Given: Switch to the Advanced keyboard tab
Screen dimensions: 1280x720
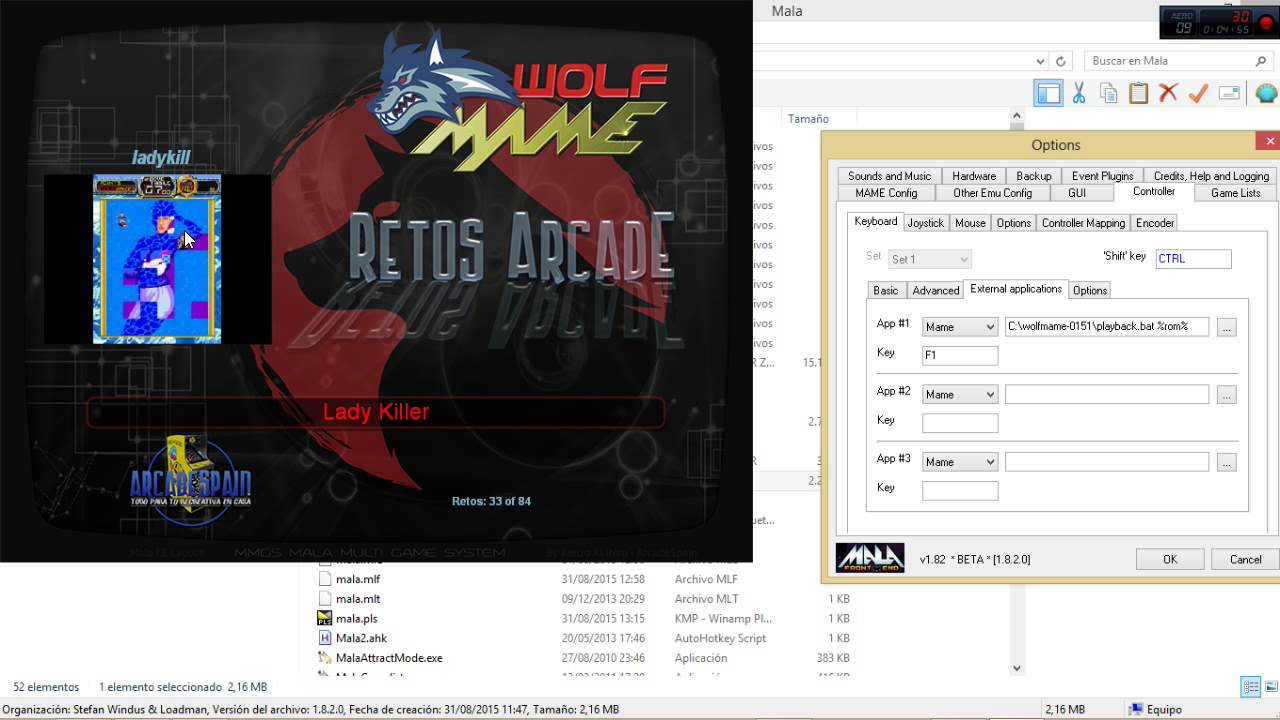Looking at the screenshot, I should (936, 290).
